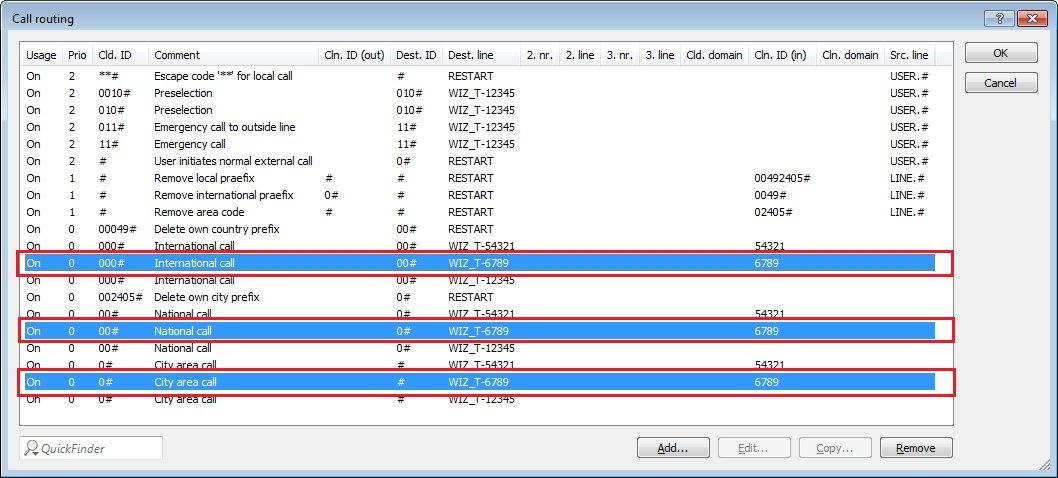Click the help question mark button
This screenshot has width=1058, height=478.
(999, 18)
